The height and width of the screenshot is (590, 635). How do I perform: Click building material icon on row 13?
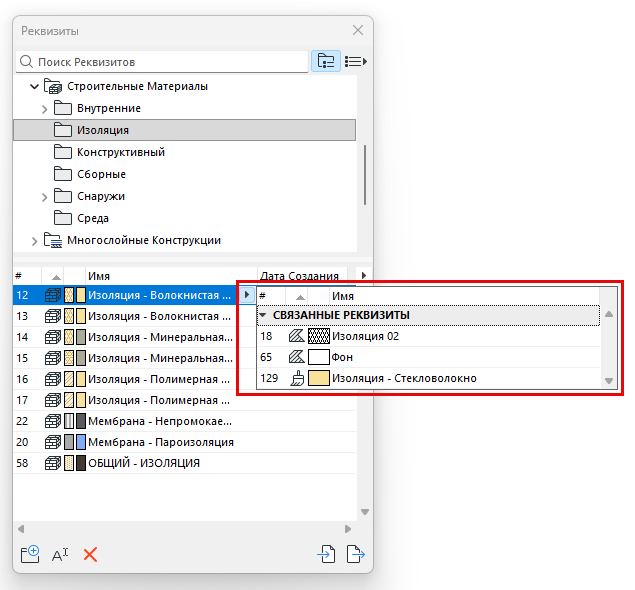53,316
